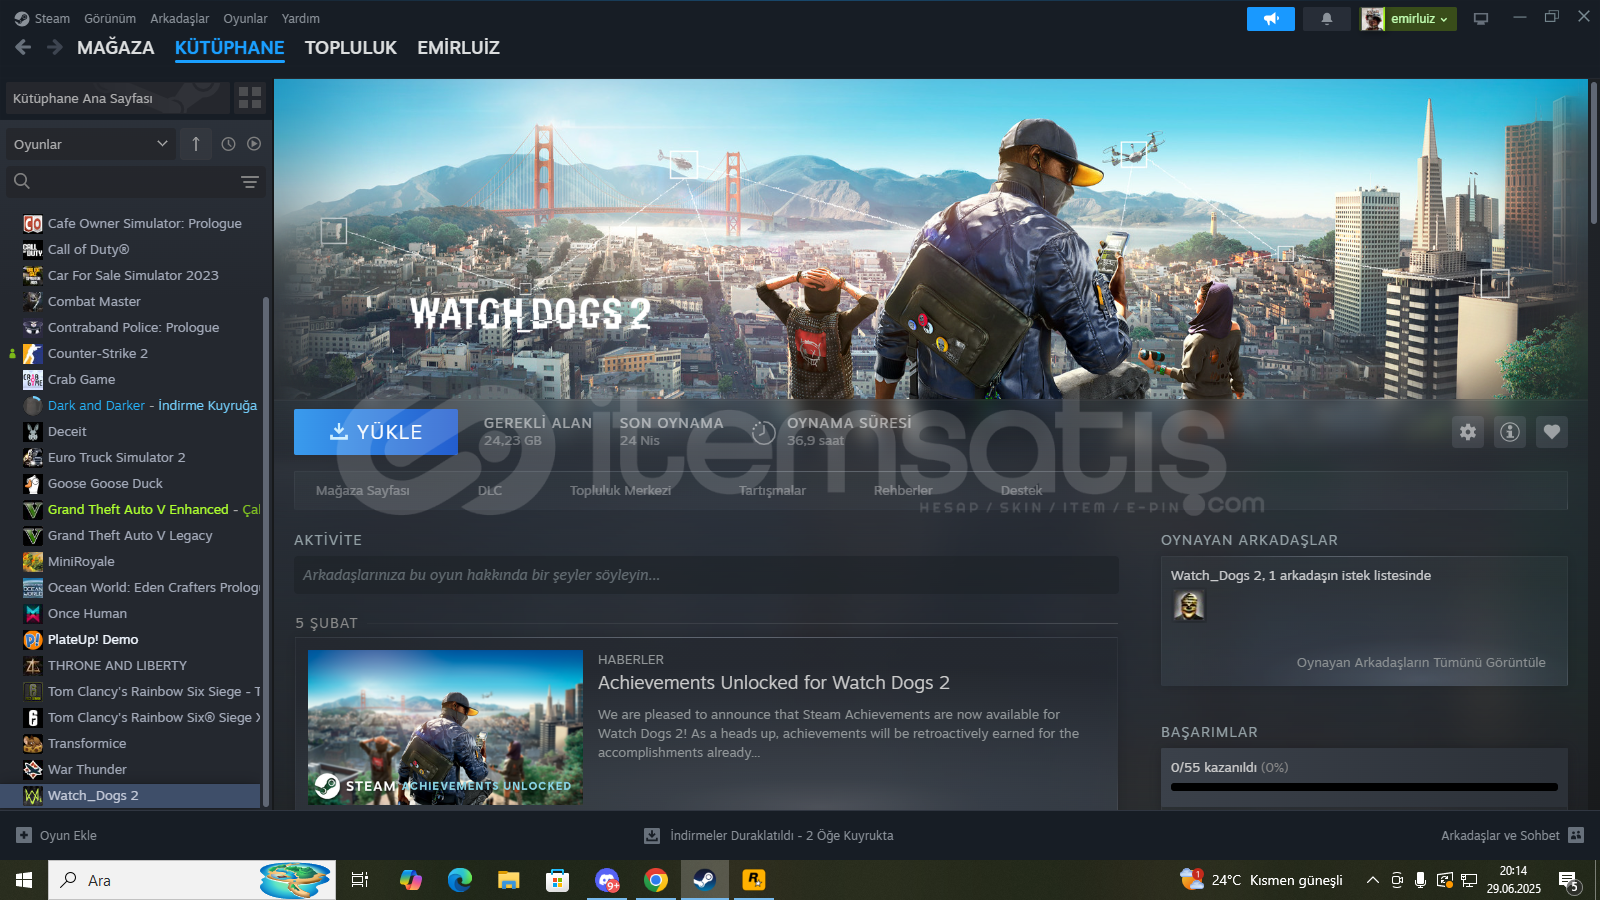
Task: Open the Görünüm menu
Action: 110,18
